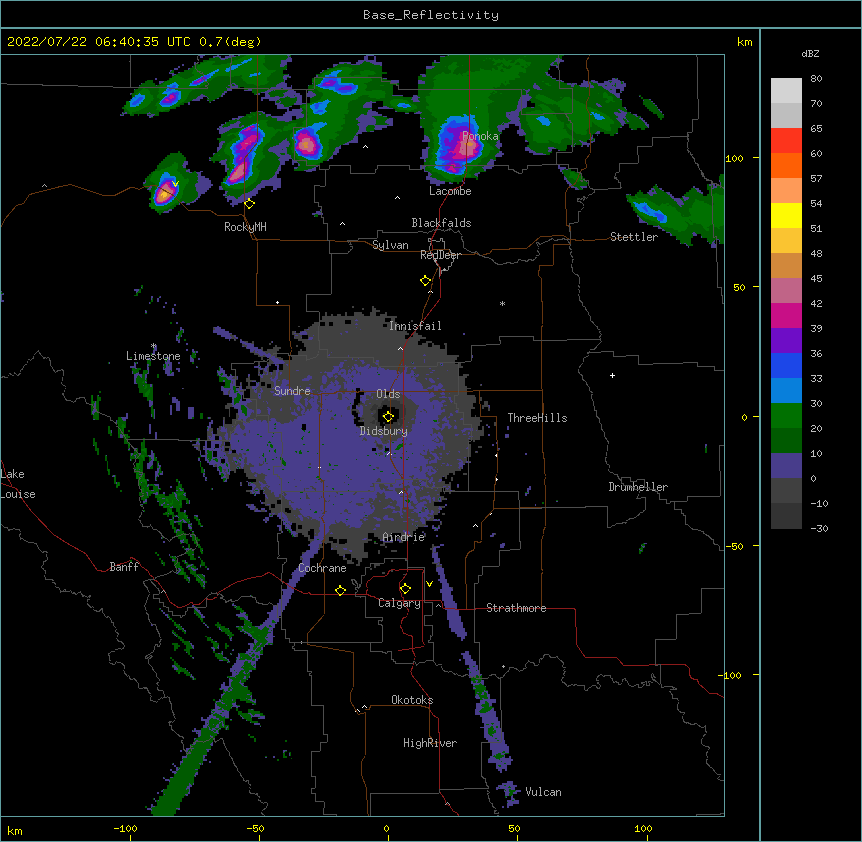Select the radar site diamond between Olds and Didsbury
The image size is (862, 842).
[388, 416]
